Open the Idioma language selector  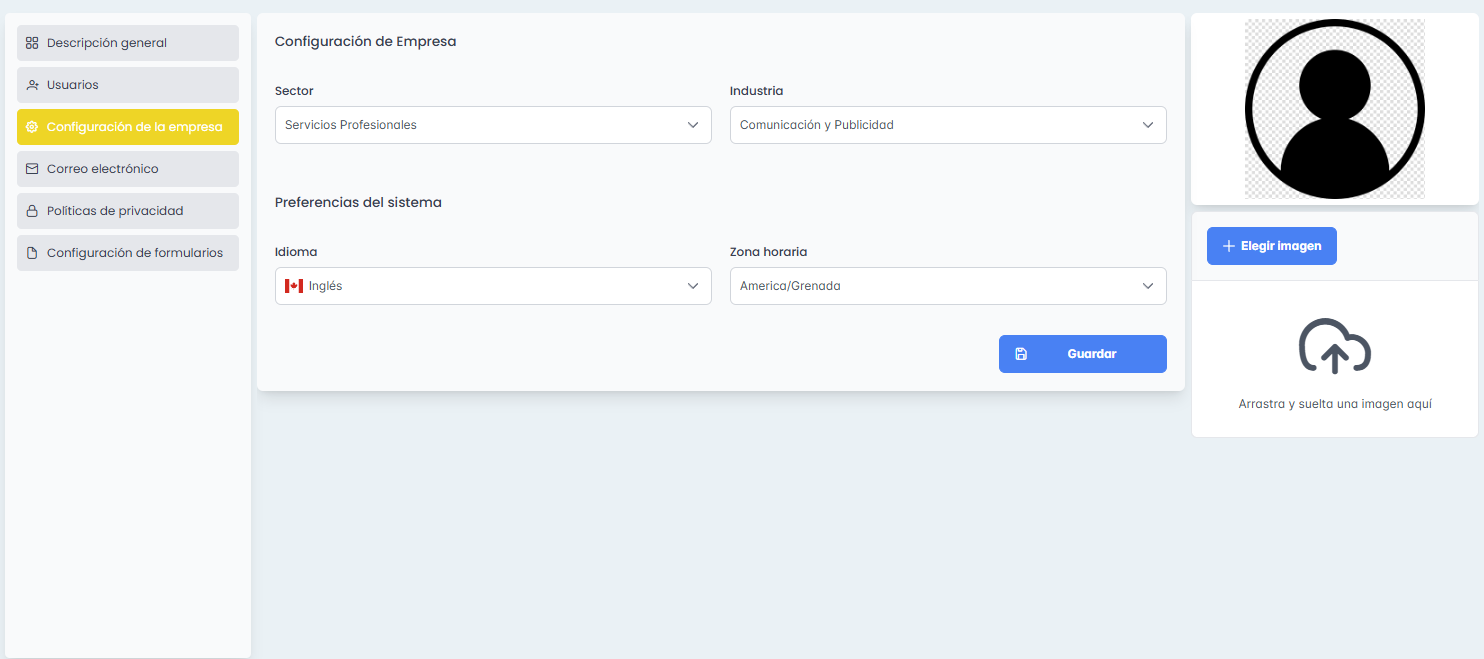[x=492, y=286]
